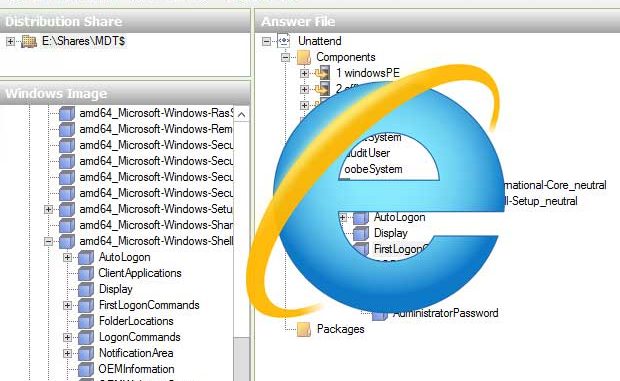This screenshot has height=381, width=620.
Task: Select the Components label in Answer File
Action: pos(346,57)
